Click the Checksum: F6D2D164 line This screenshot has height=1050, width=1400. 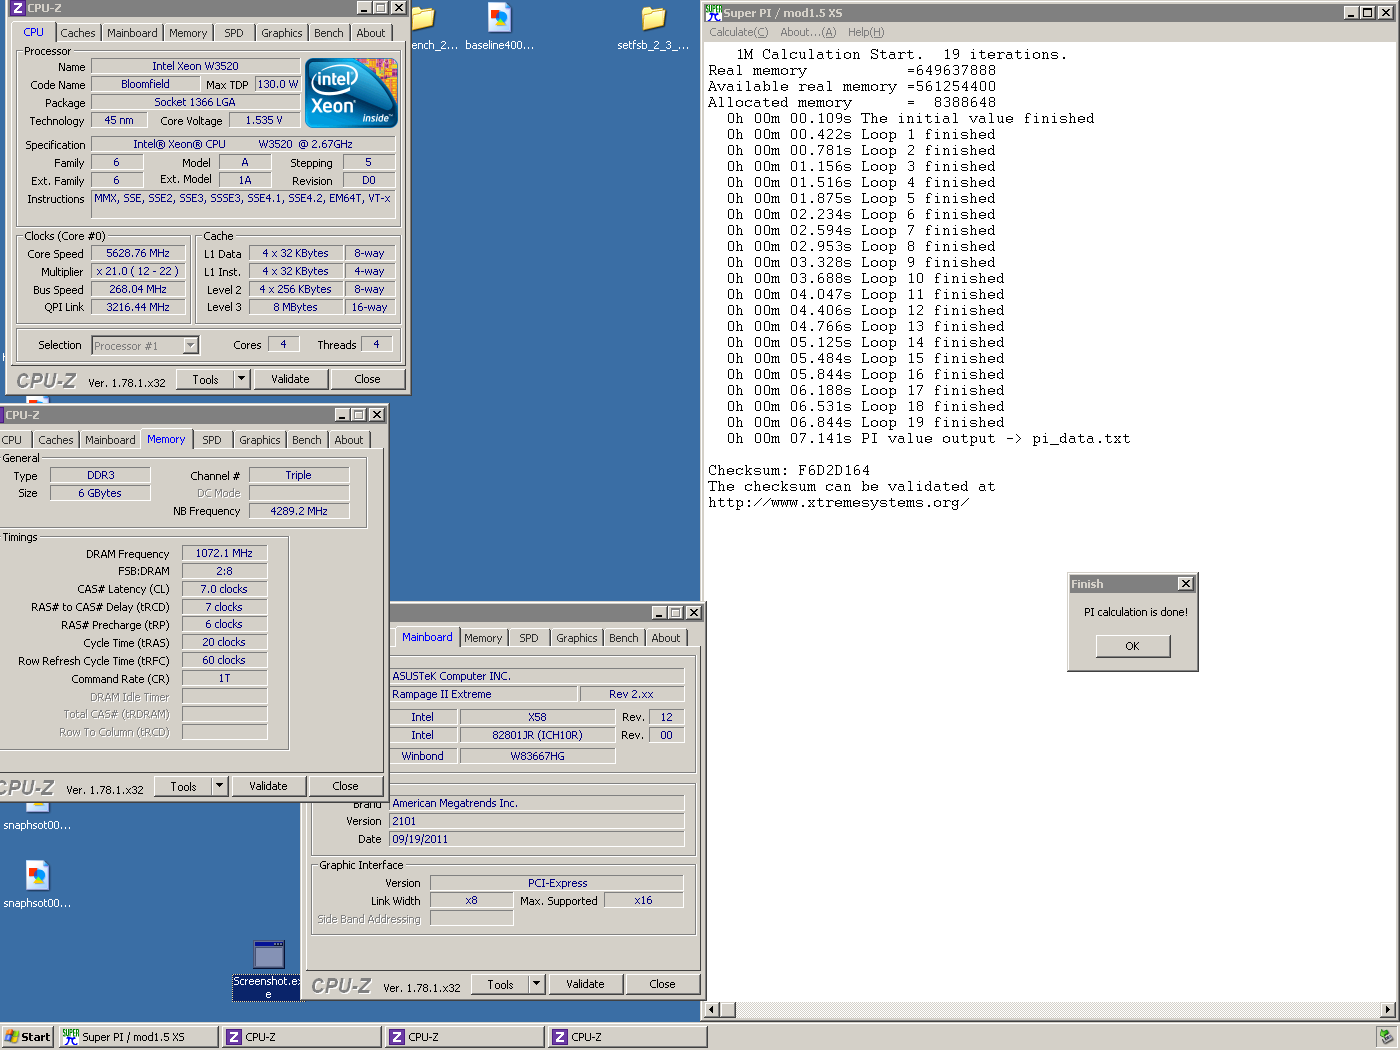click(x=789, y=470)
